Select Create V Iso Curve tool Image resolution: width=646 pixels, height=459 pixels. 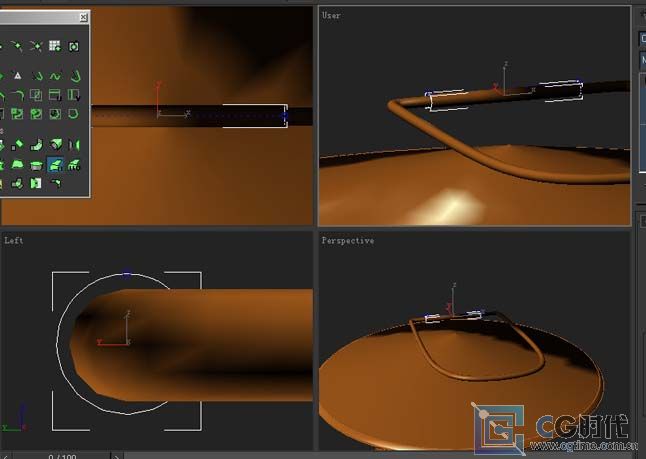[x=74, y=95]
